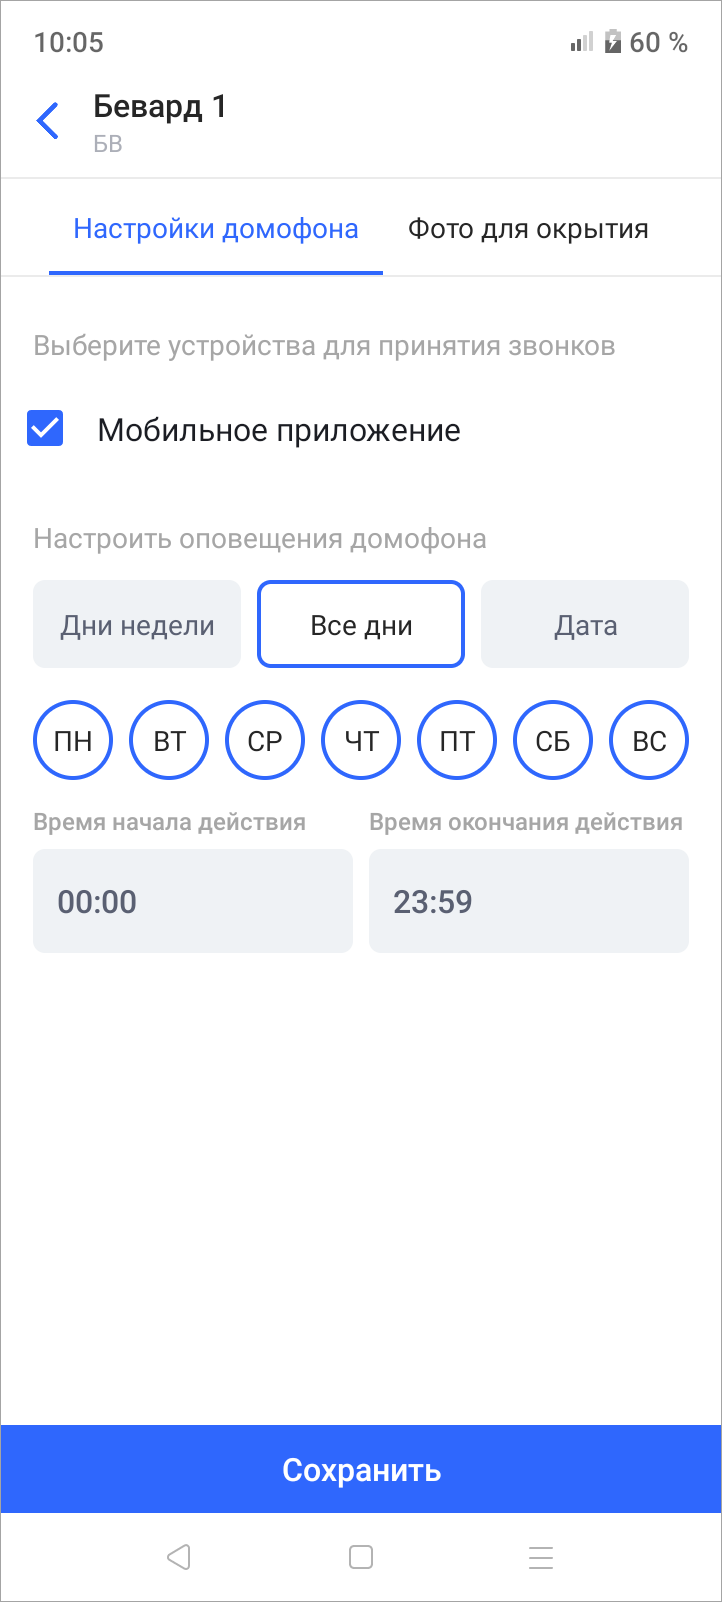Viewport: 722px width, 1602px height.
Task: Choose the Дни недели option
Action: click(x=137, y=625)
